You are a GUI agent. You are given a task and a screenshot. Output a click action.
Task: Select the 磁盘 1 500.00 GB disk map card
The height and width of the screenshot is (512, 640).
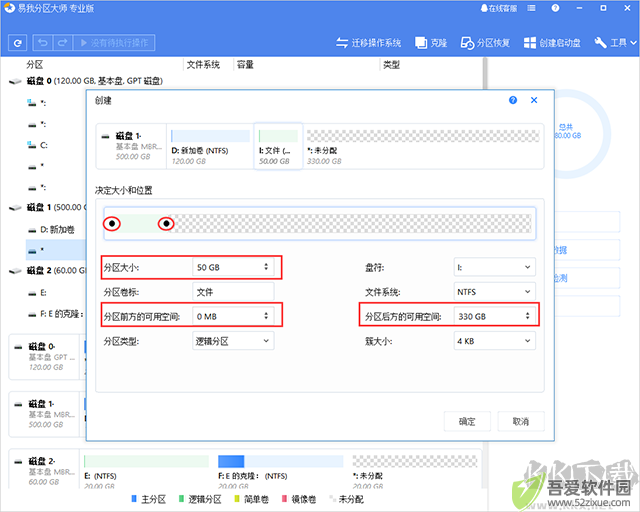pos(44,414)
